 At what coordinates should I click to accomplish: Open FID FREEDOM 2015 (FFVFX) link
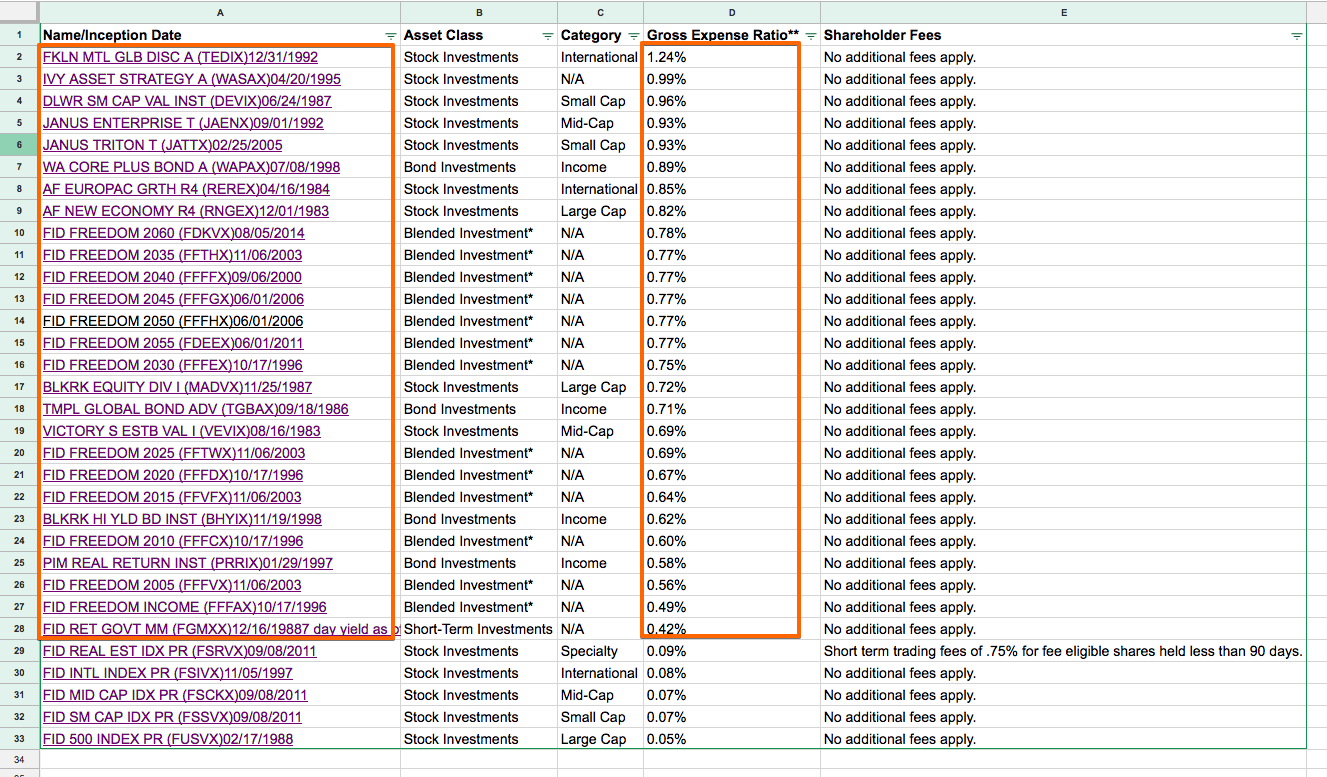pos(172,497)
